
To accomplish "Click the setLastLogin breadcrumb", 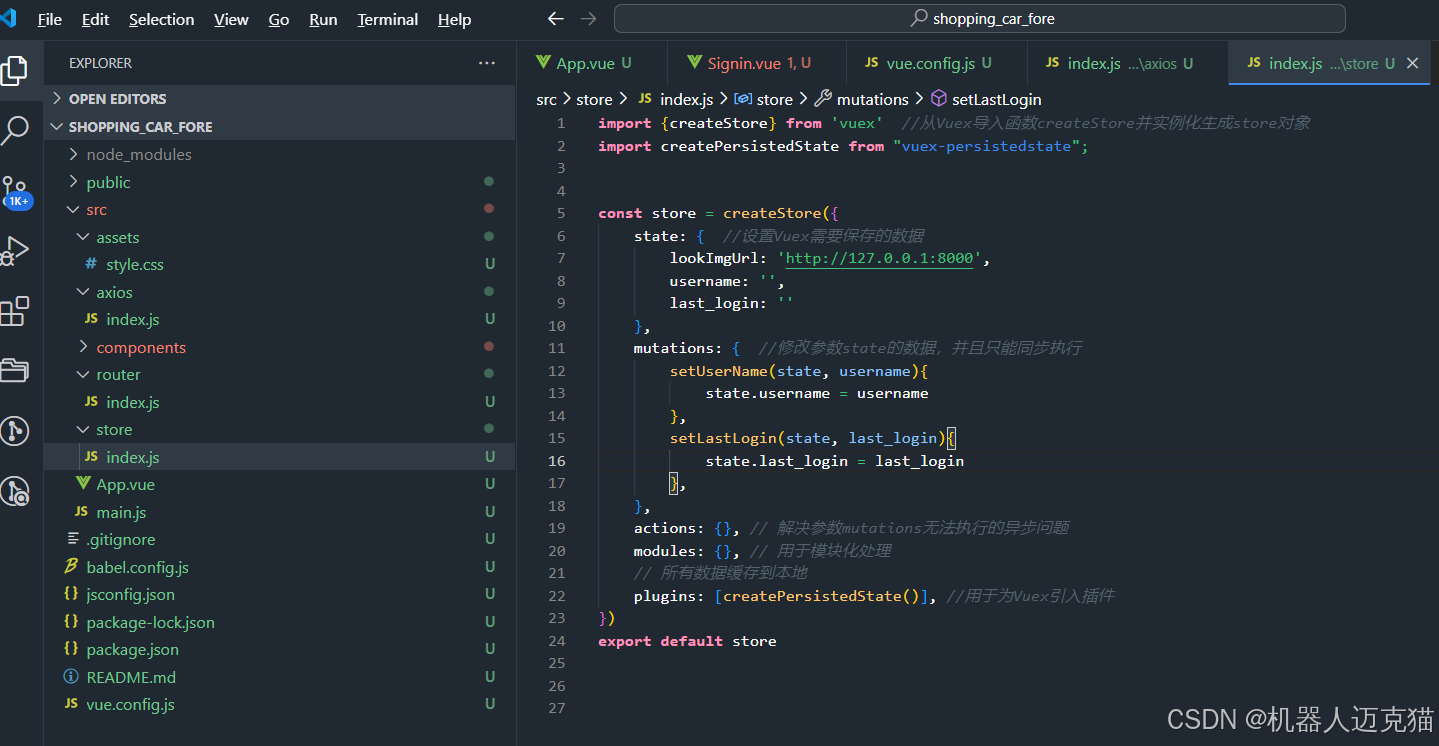I will click(997, 99).
